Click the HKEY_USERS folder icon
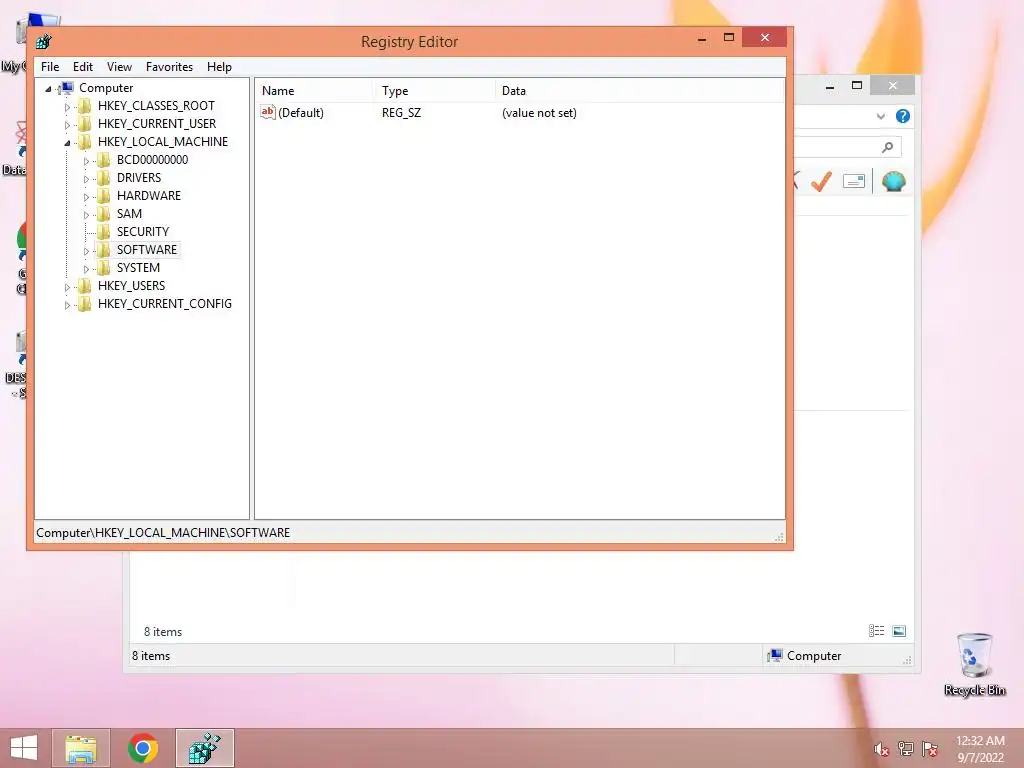The height and width of the screenshot is (768, 1024). (84, 286)
